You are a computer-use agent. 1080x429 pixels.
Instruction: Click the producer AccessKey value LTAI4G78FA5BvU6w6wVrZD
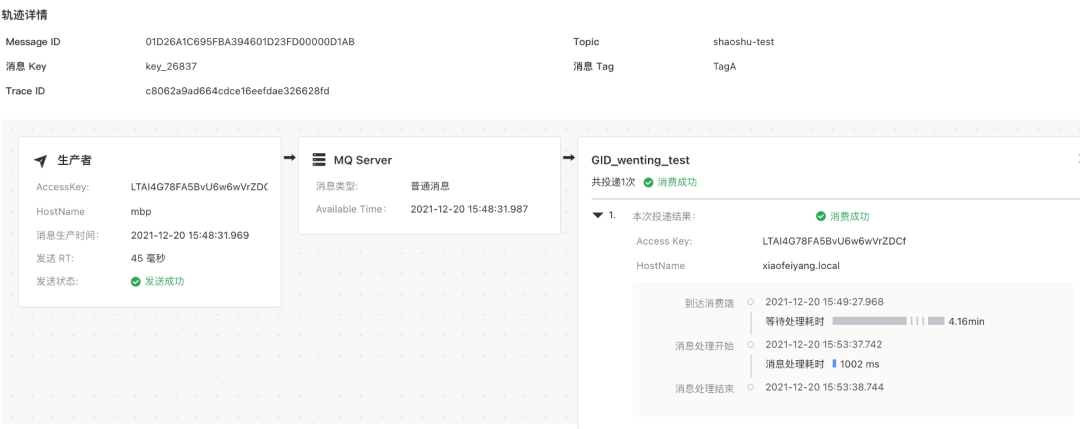(199, 187)
